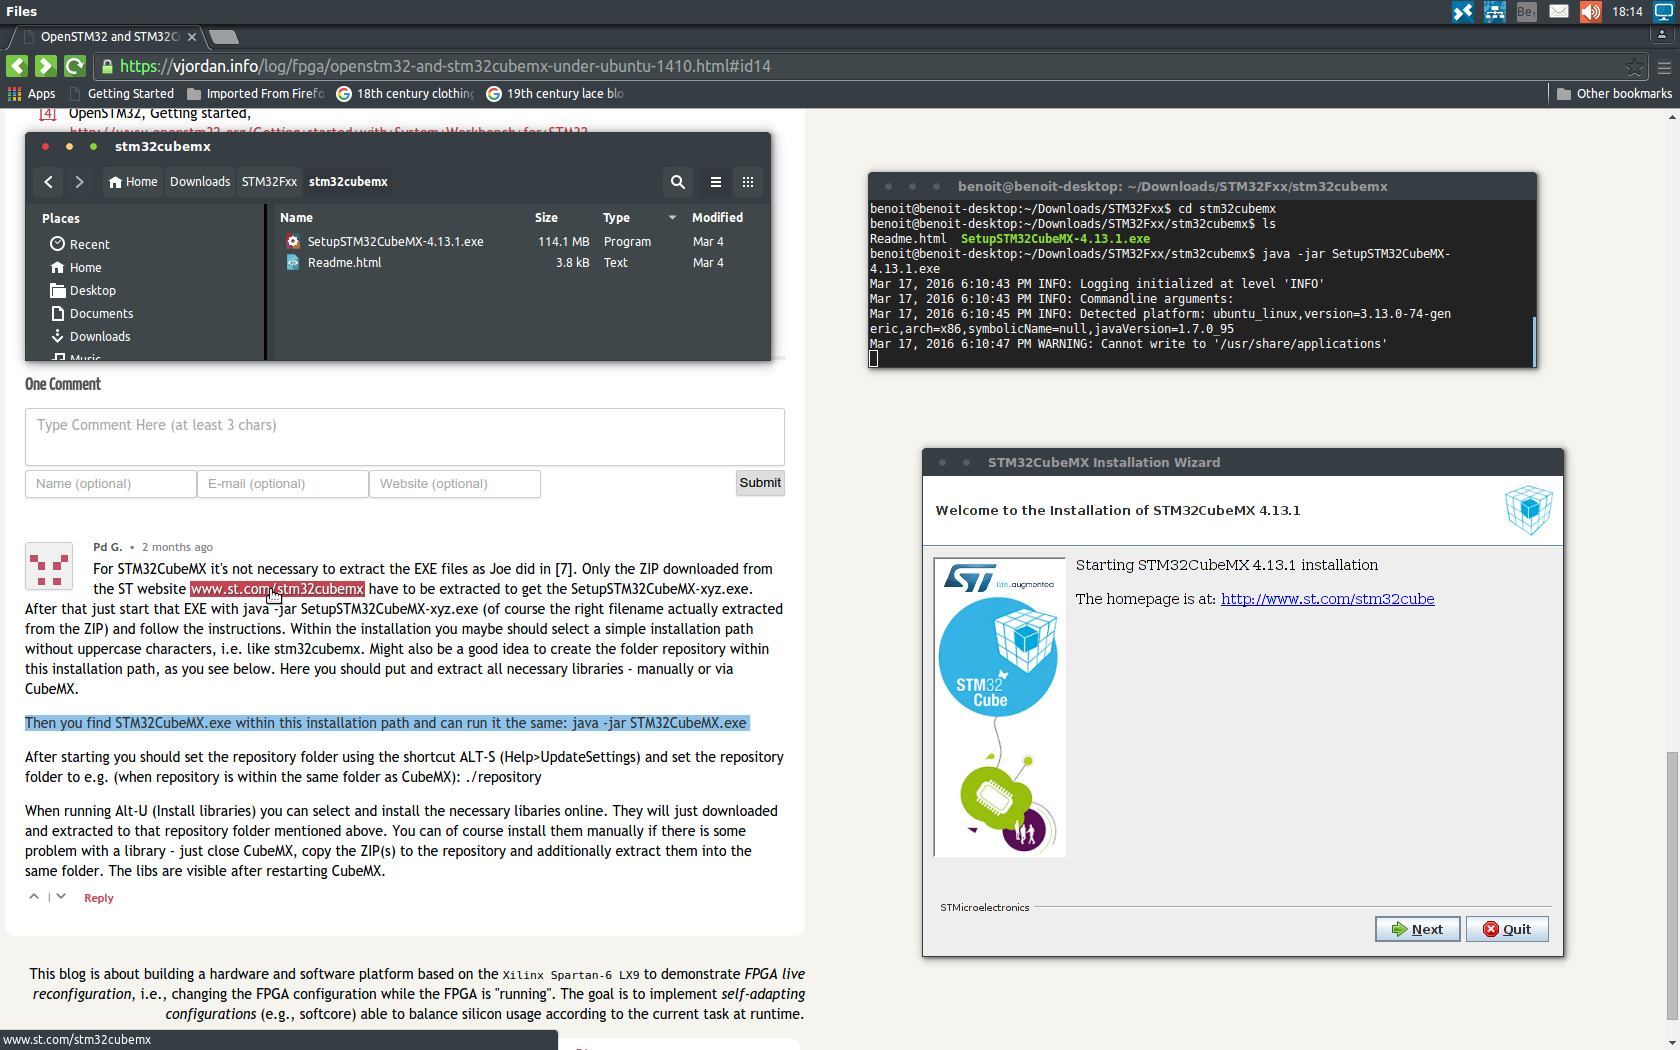Open the Imported From Firefox bookmarks folder
This screenshot has width=1680, height=1050.
point(256,94)
